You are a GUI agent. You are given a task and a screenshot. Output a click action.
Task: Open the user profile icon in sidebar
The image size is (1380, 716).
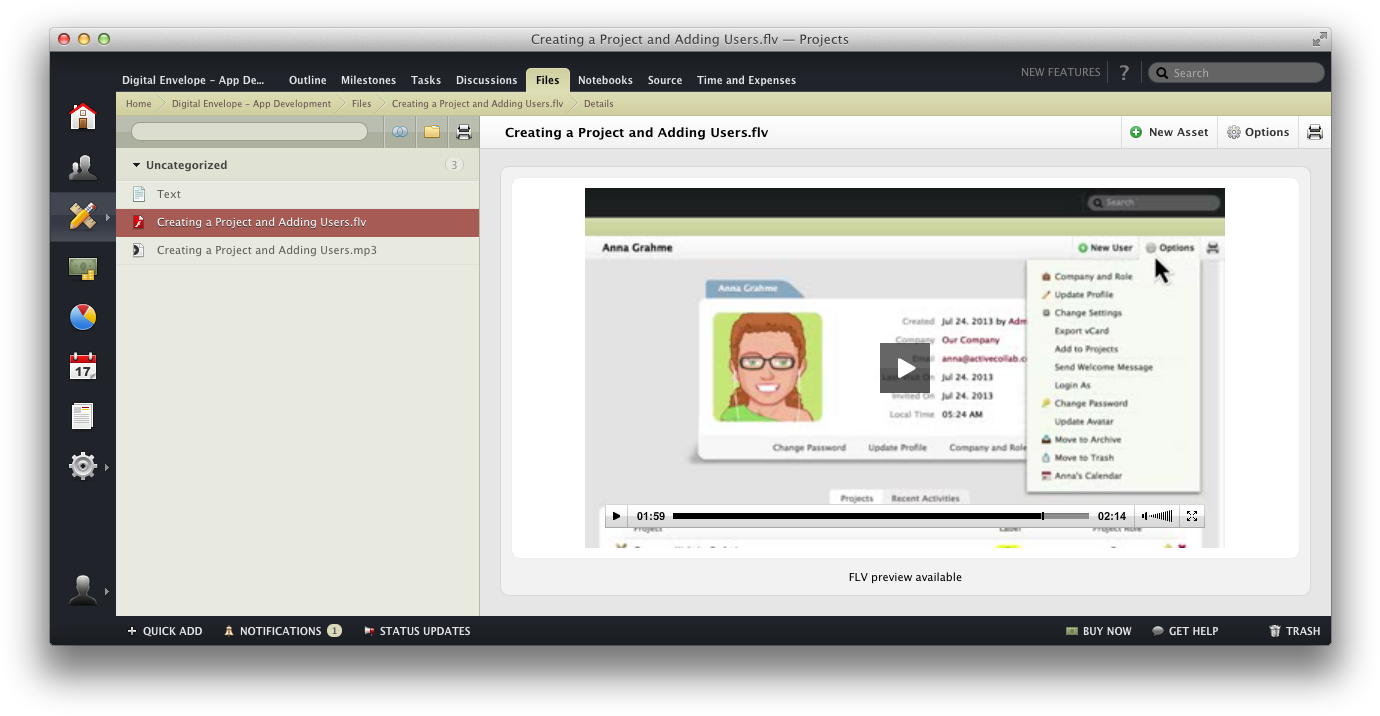coord(83,590)
